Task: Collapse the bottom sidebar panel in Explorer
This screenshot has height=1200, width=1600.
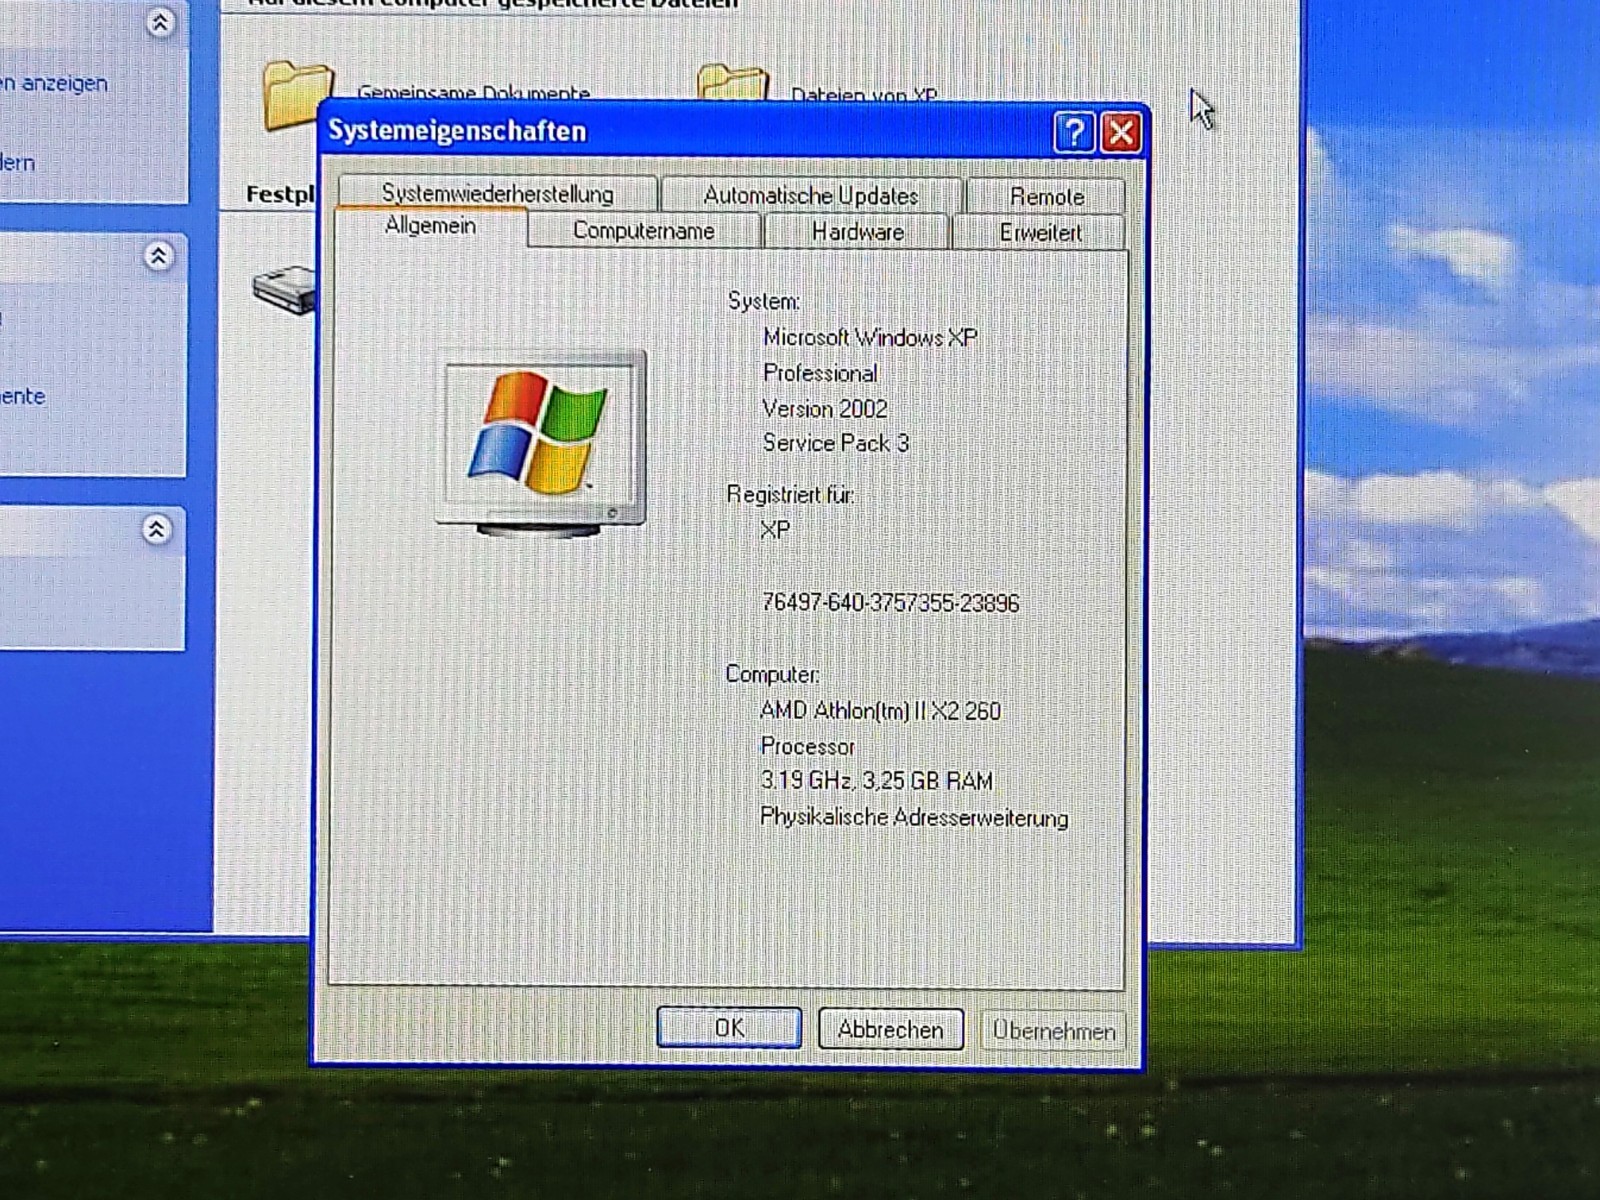Action: click(156, 529)
